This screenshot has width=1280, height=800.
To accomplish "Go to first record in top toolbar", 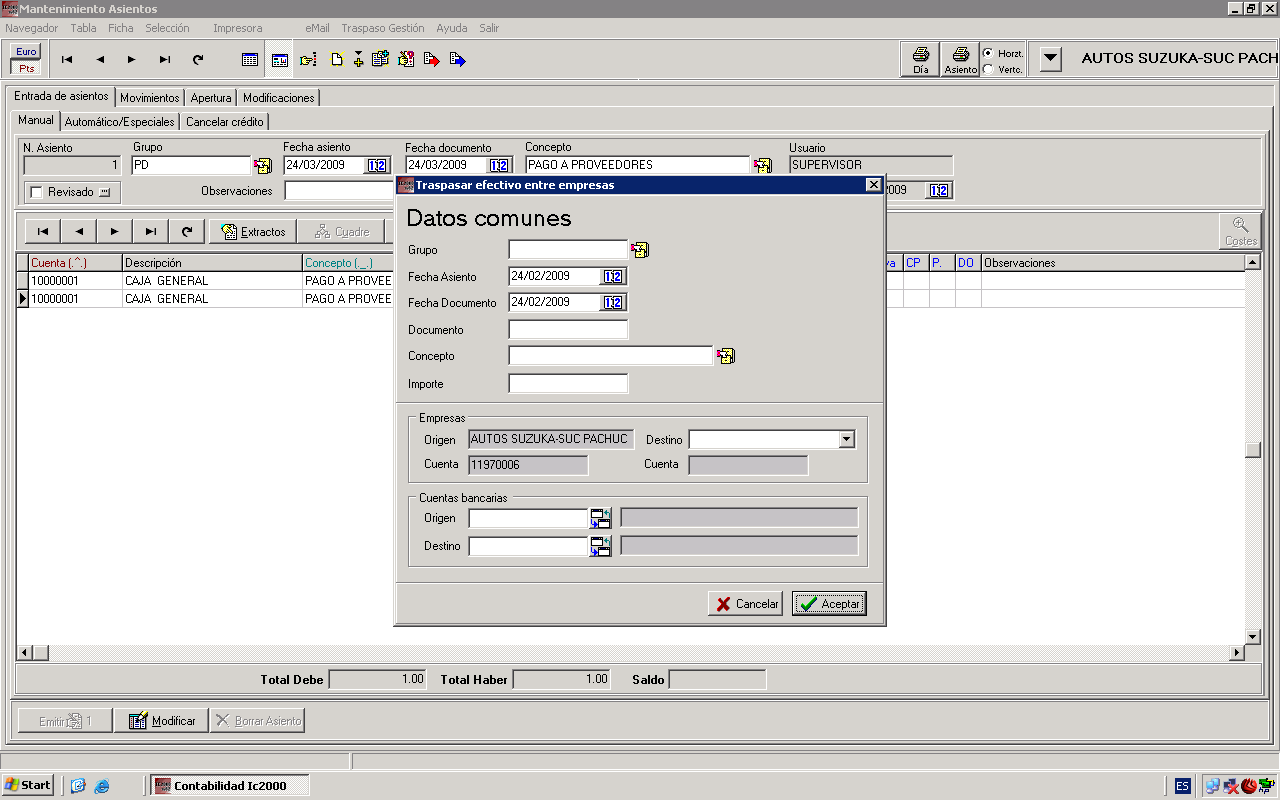I will (x=67, y=60).
